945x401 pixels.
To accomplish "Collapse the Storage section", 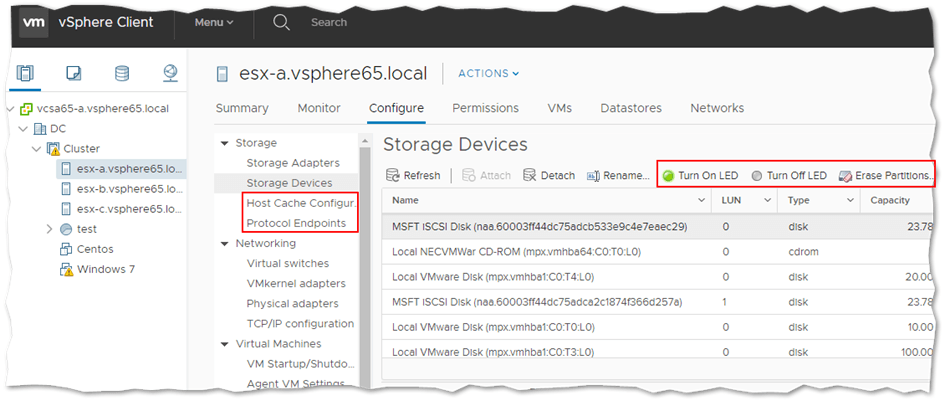I will 225,144.
